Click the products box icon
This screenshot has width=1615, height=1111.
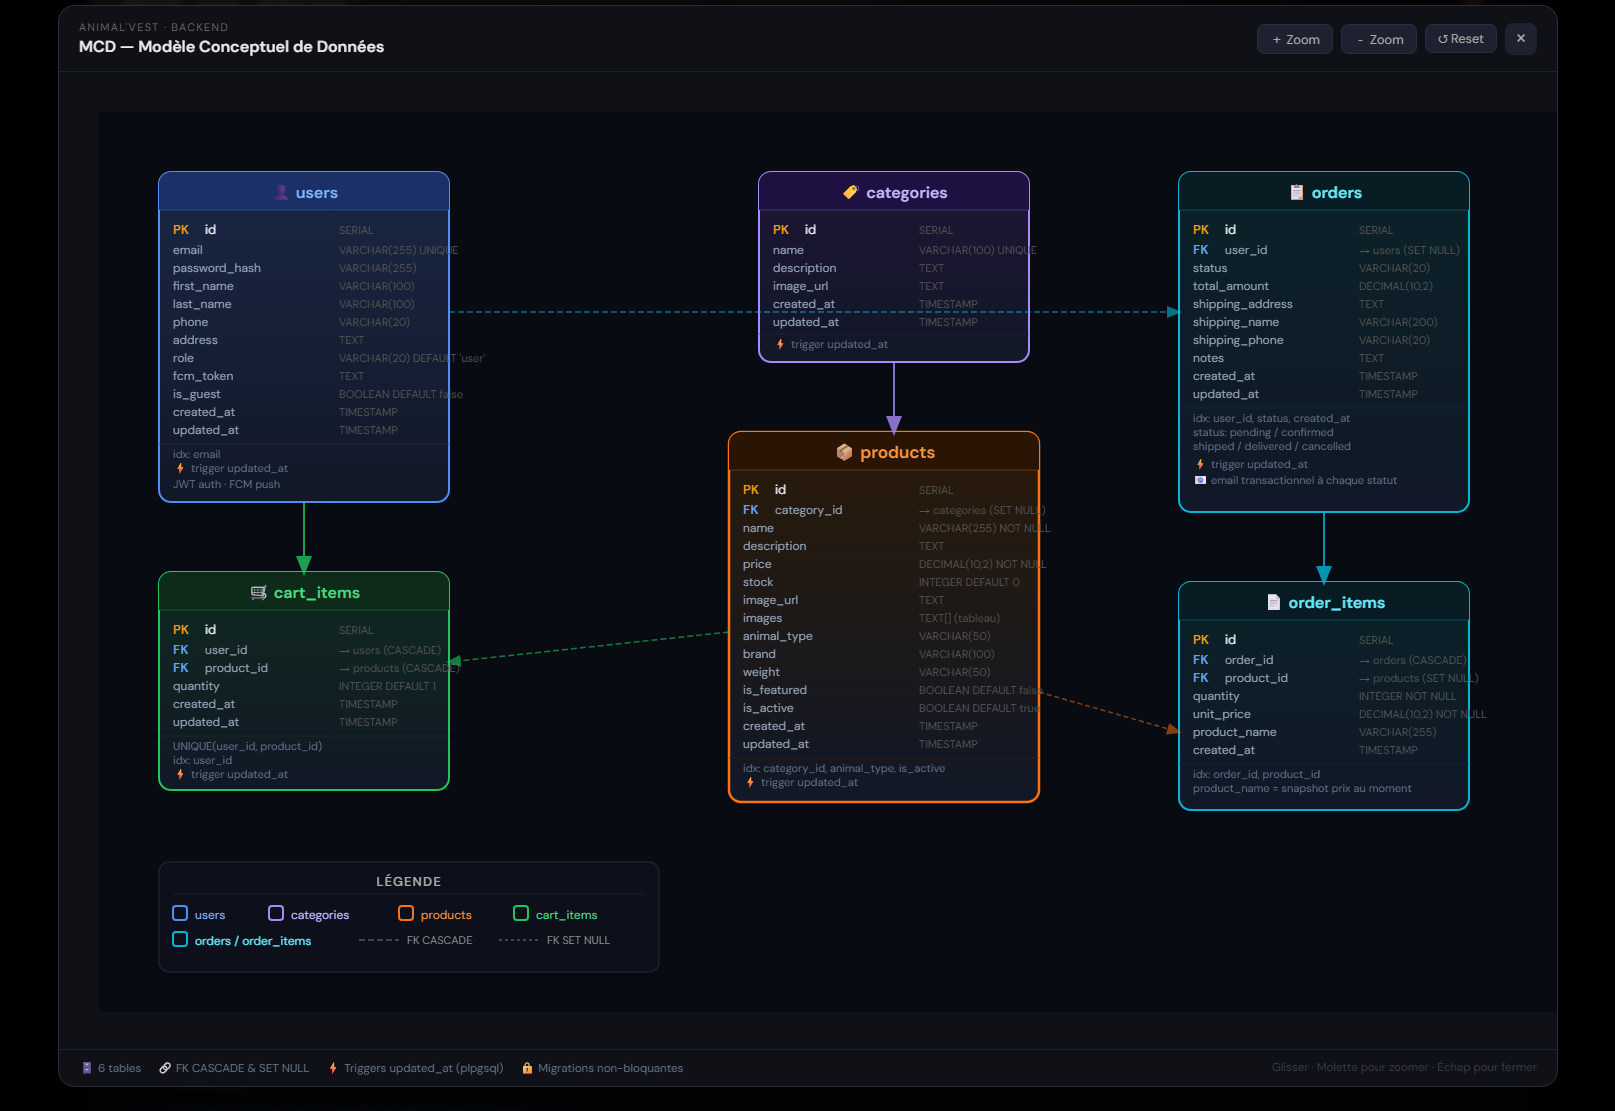click(x=844, y=452)
